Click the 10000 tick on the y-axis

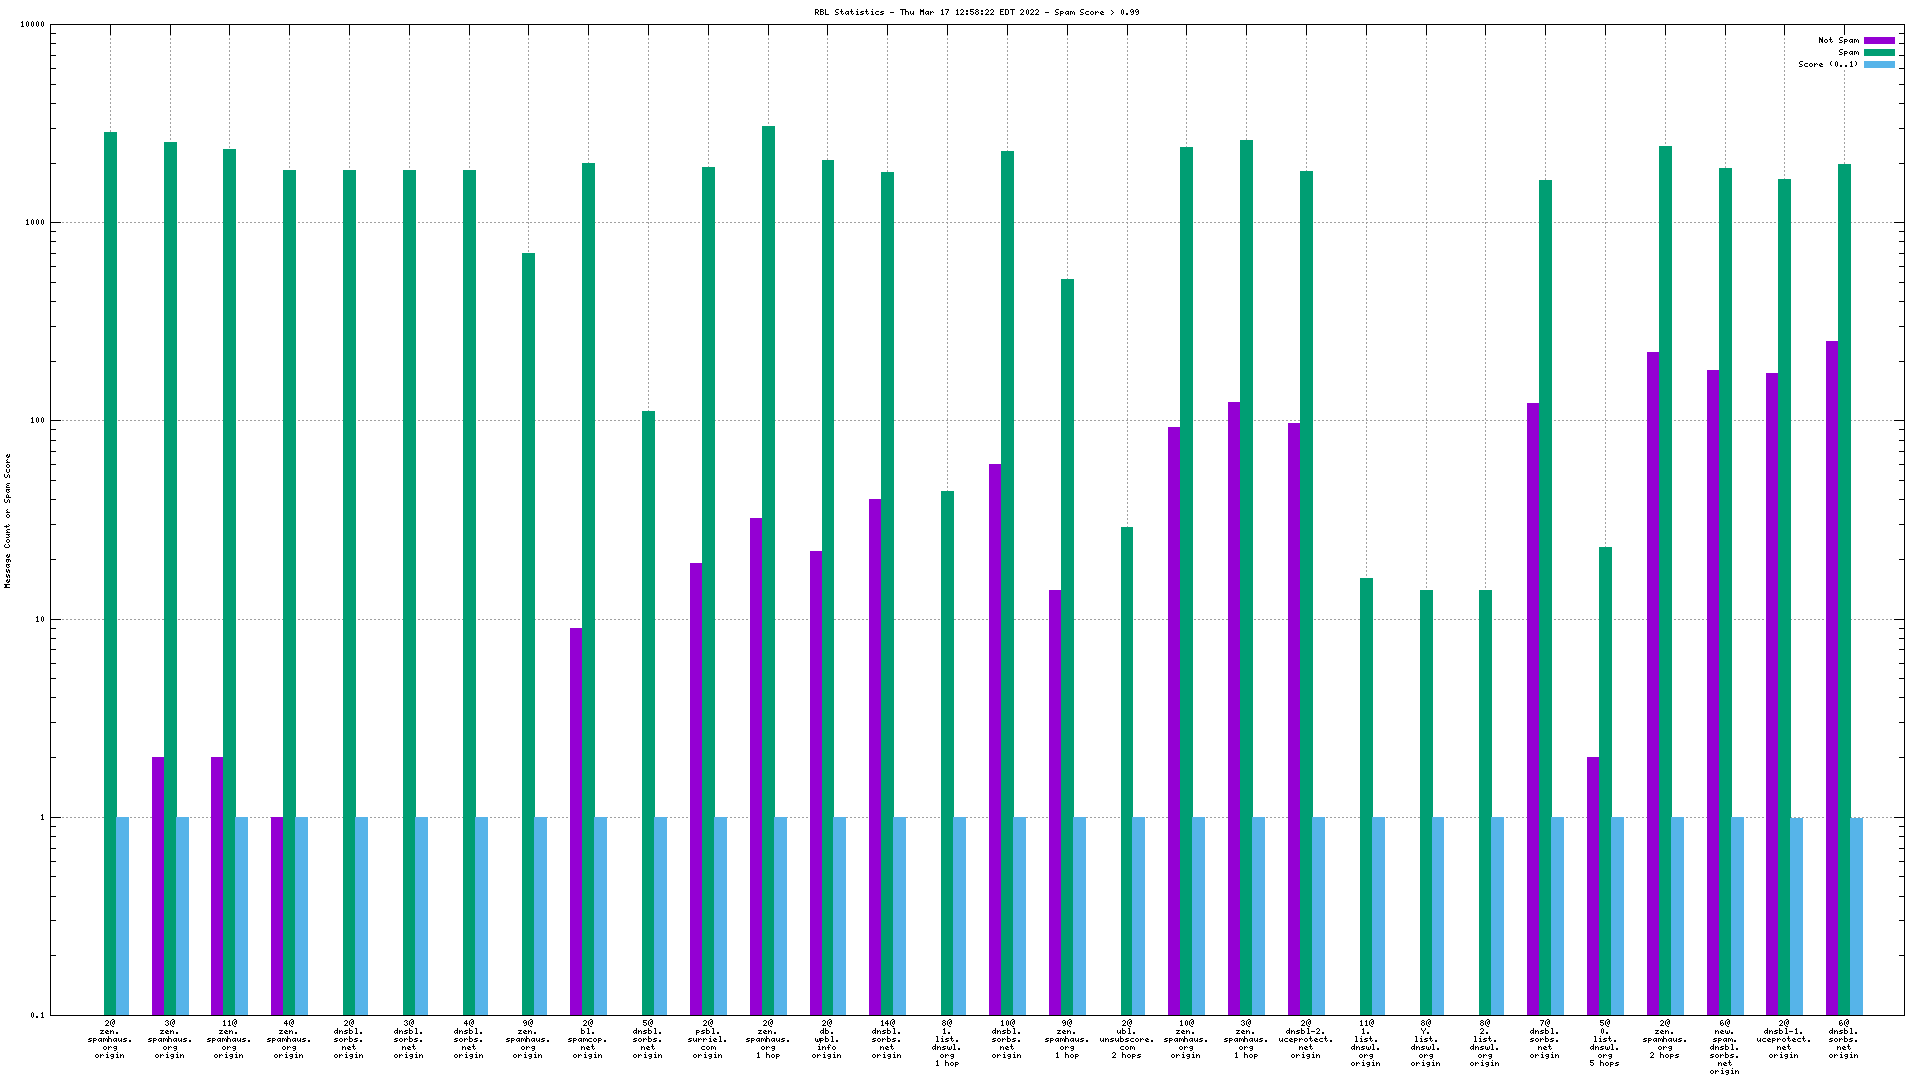[32, 25]
